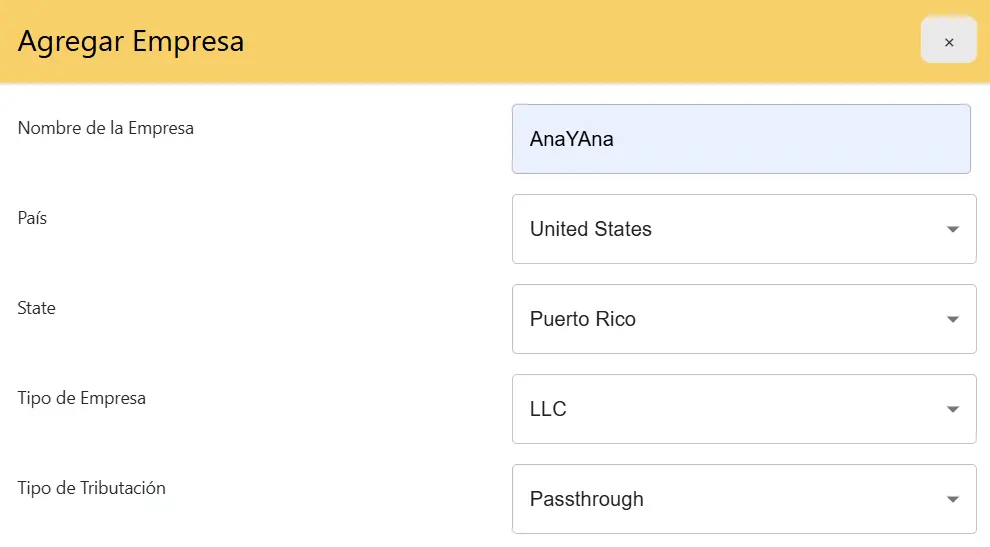Click the caret icon beside LLC
990x547 pixels.
click(x=953, y=409)
